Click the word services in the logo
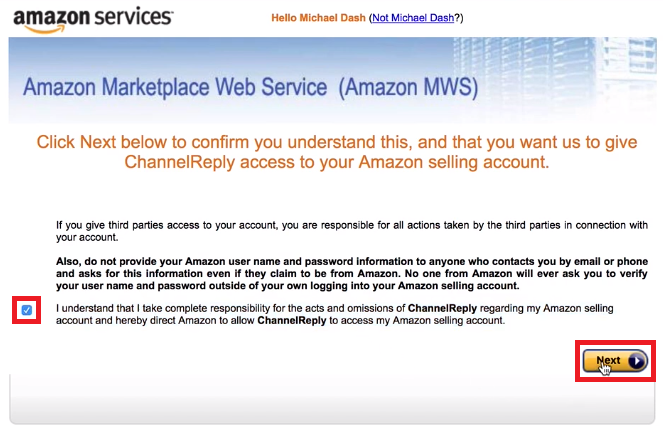Image resolution: width=663 pixels, height=431 pixels. (133, 17)
